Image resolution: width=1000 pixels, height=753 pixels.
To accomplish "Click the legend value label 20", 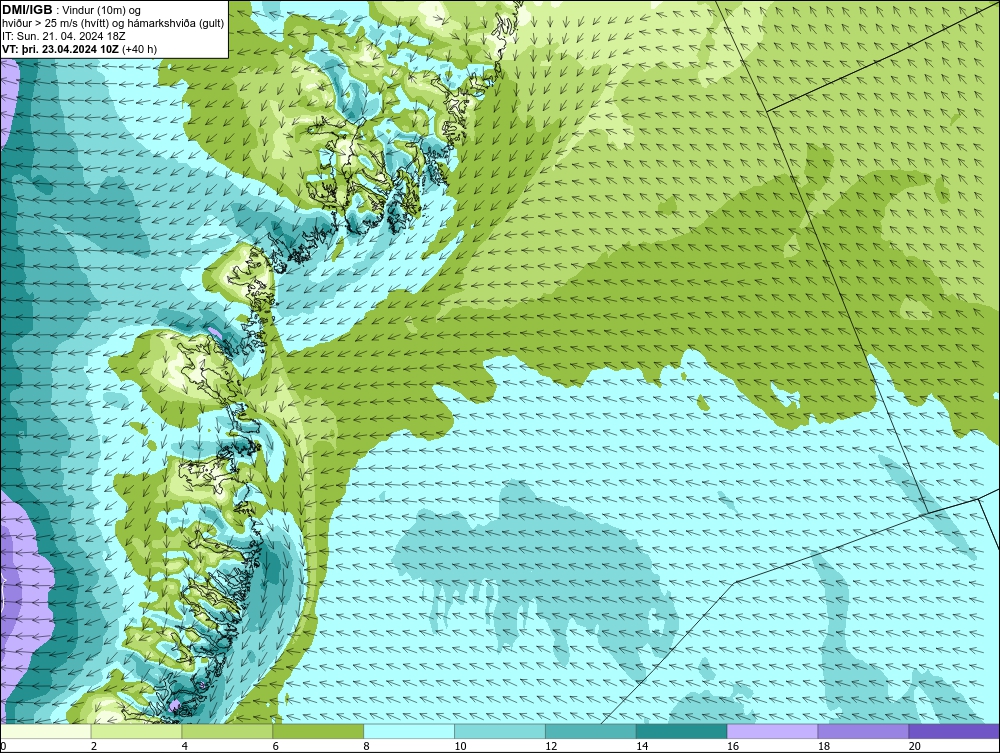I will [915, 746].
